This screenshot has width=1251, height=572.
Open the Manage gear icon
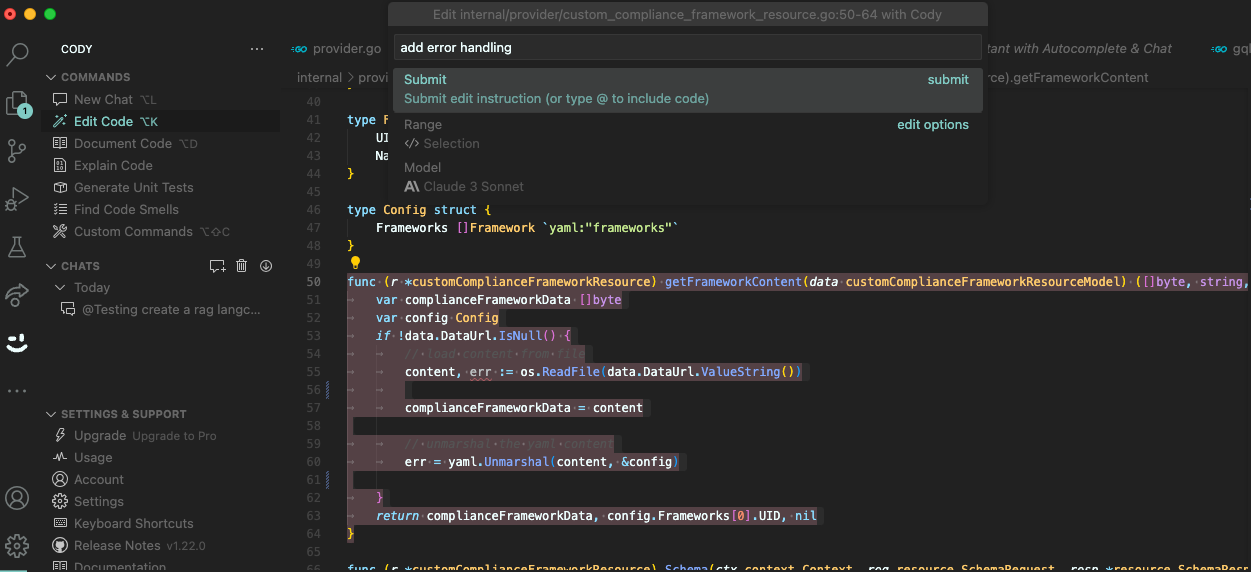(x=17, y=545)
